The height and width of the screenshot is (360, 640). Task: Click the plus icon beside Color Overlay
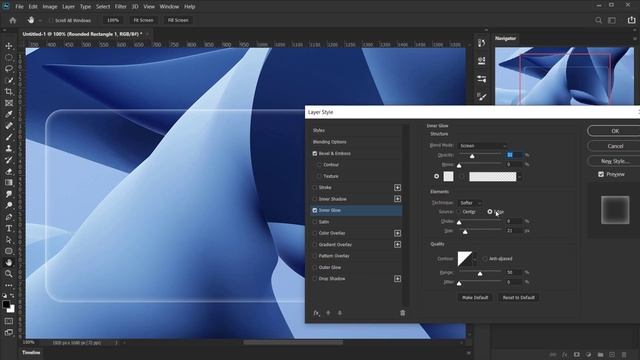click(x=397, y=233)
